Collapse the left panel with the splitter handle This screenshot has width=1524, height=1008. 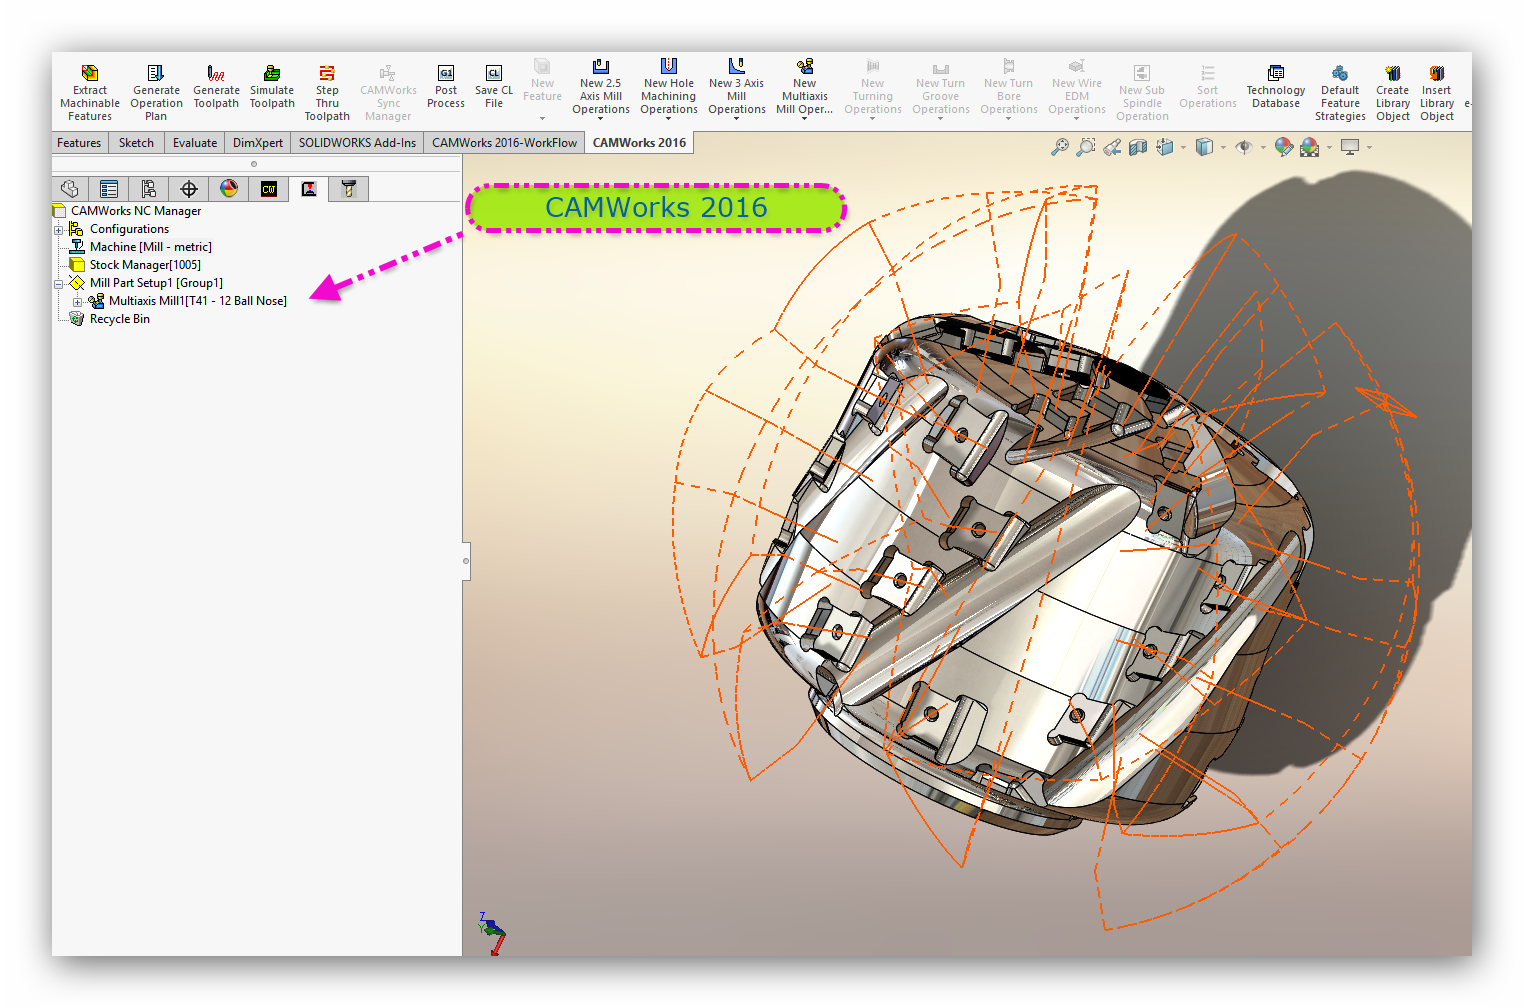(x=466, y=561)
